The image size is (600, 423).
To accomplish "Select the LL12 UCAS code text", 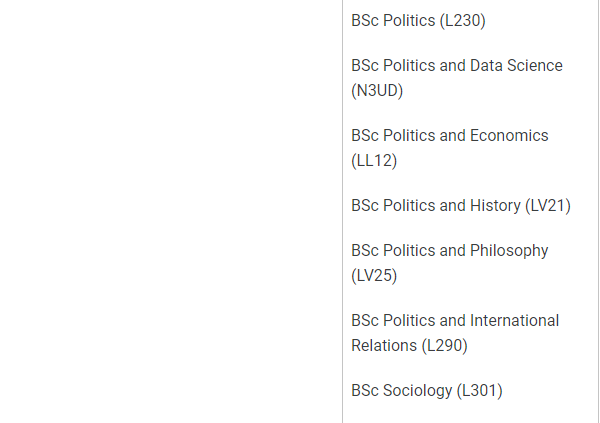I will click(374, 161).
